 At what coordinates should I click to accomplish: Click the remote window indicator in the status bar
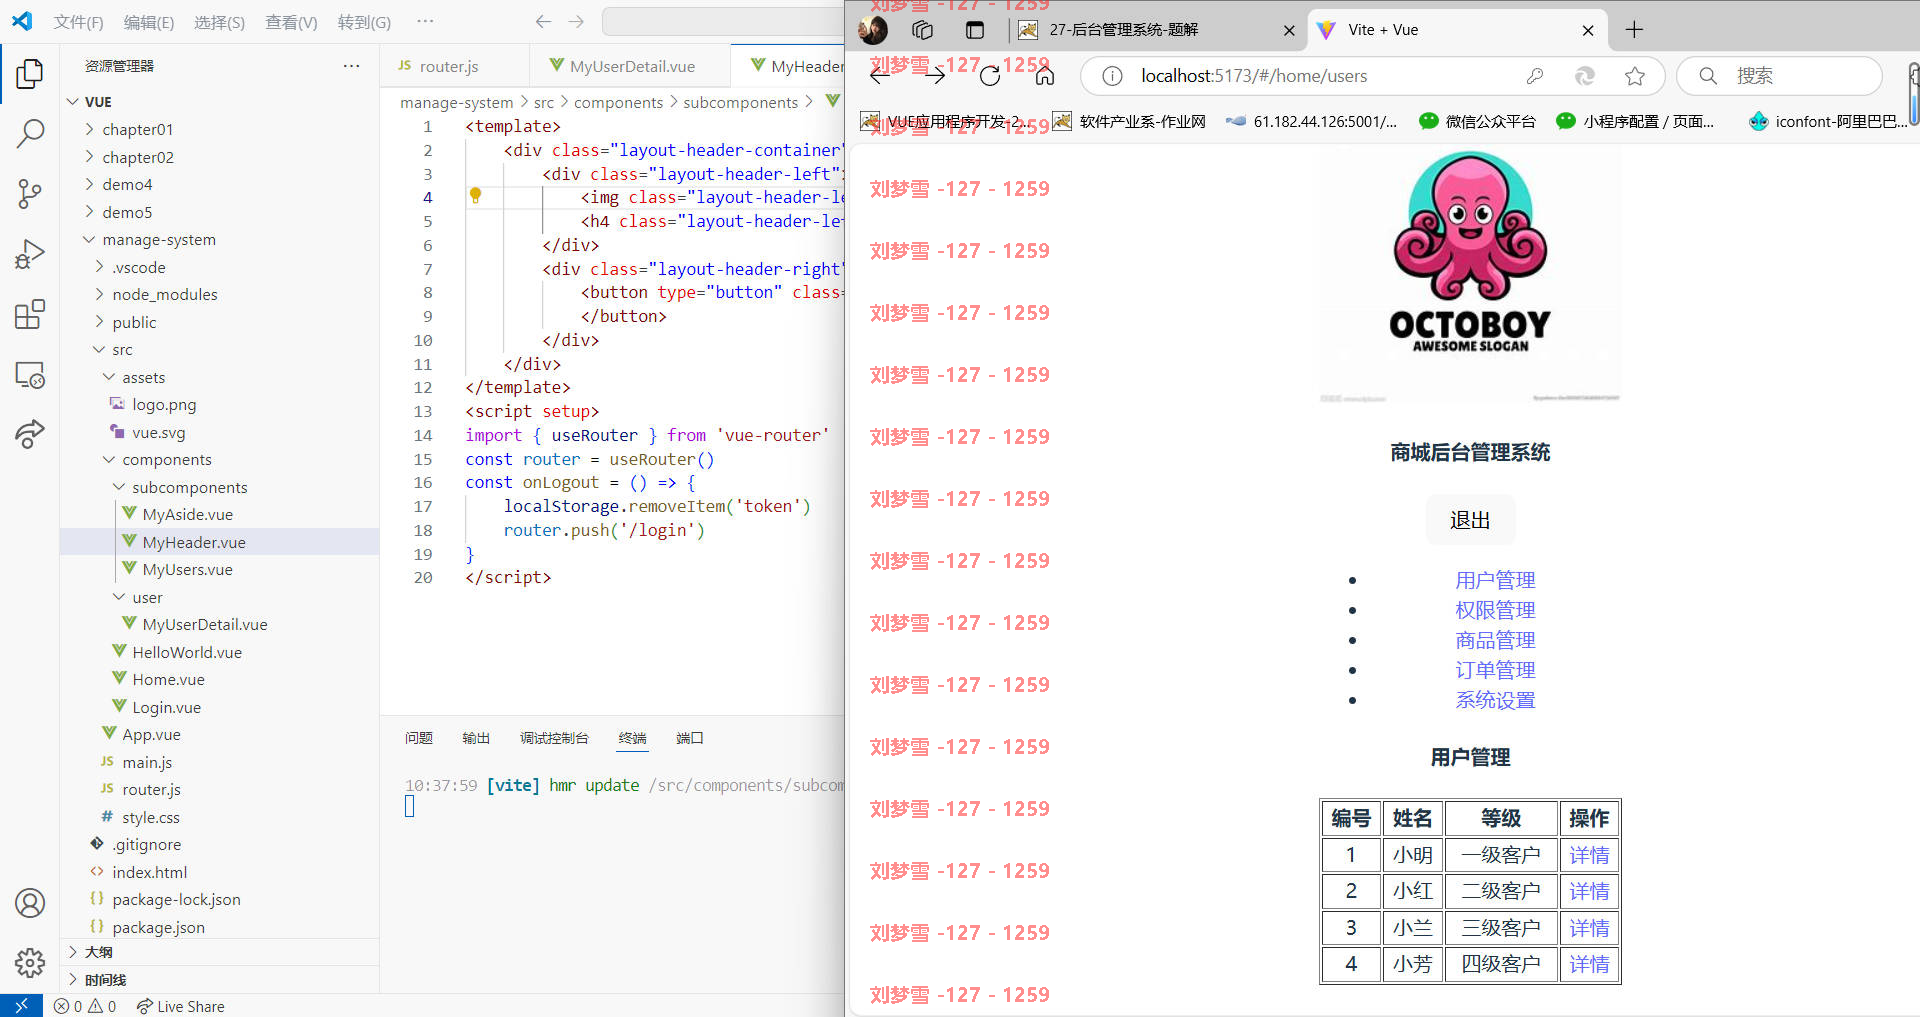pyautogui.click(x=21, y=1006)
